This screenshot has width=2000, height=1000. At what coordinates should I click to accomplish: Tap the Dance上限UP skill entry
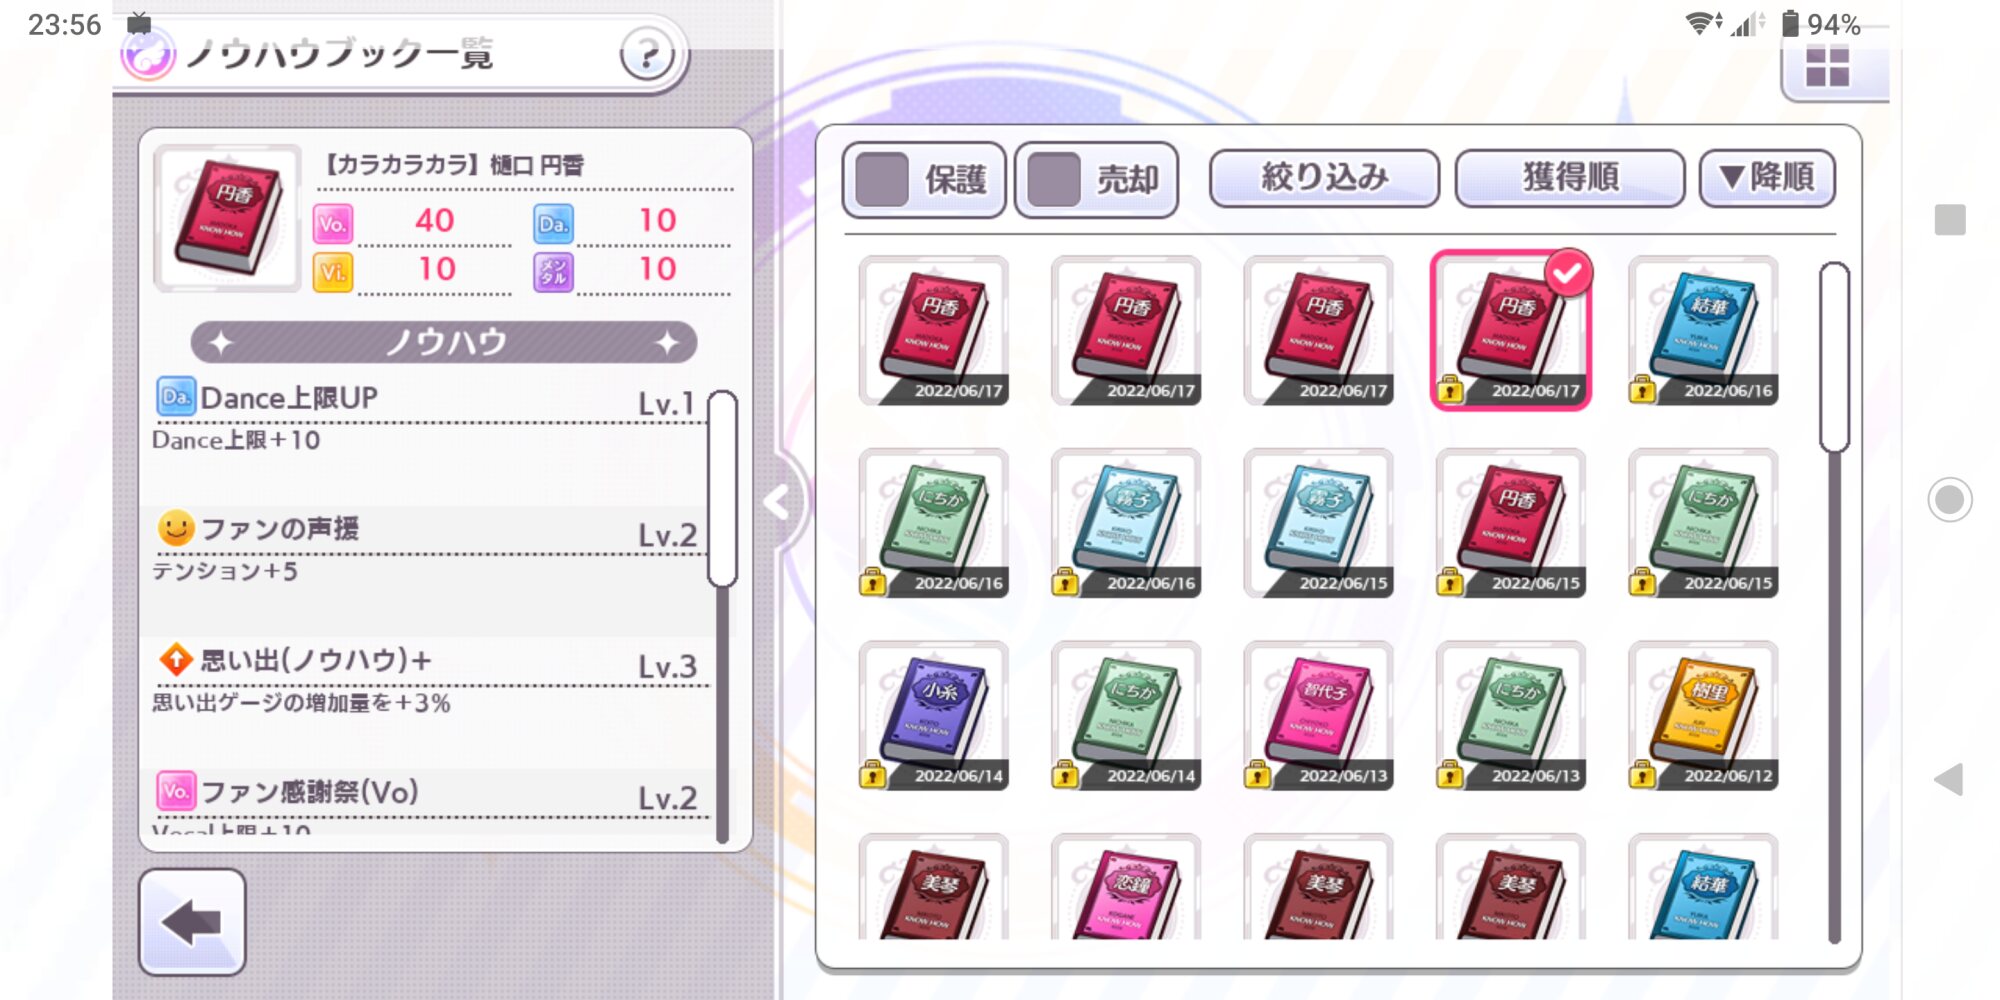click(x=427, y=418)
